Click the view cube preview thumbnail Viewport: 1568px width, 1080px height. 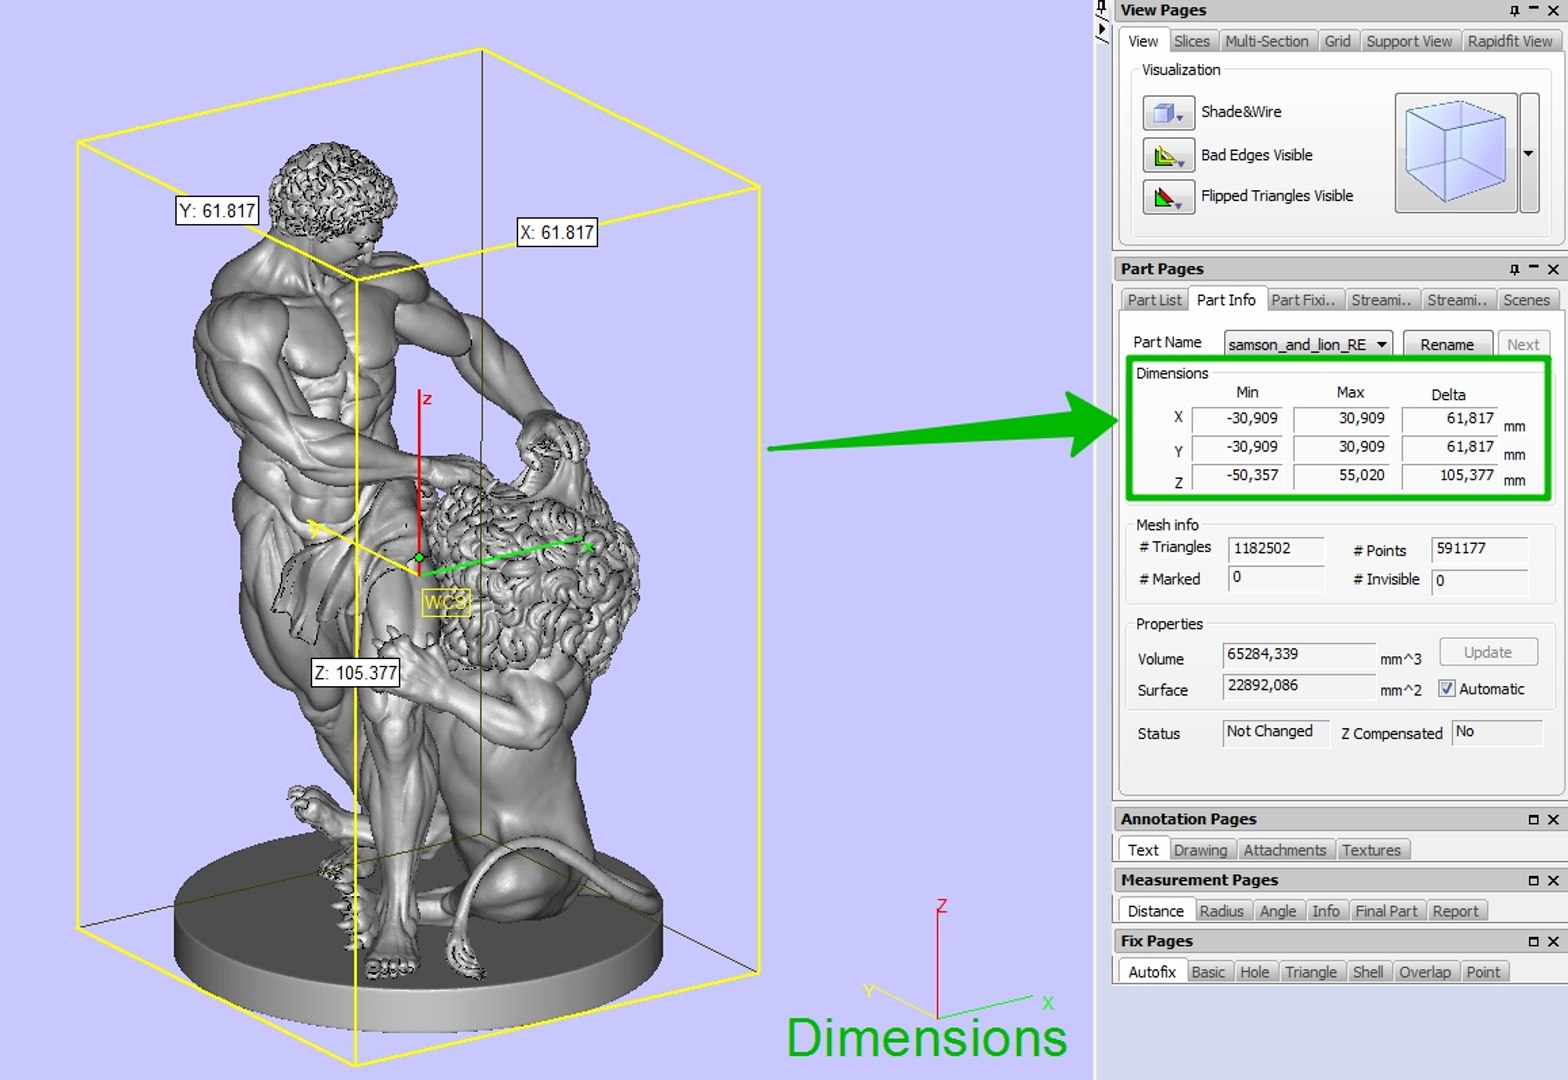coord(1456,153)
